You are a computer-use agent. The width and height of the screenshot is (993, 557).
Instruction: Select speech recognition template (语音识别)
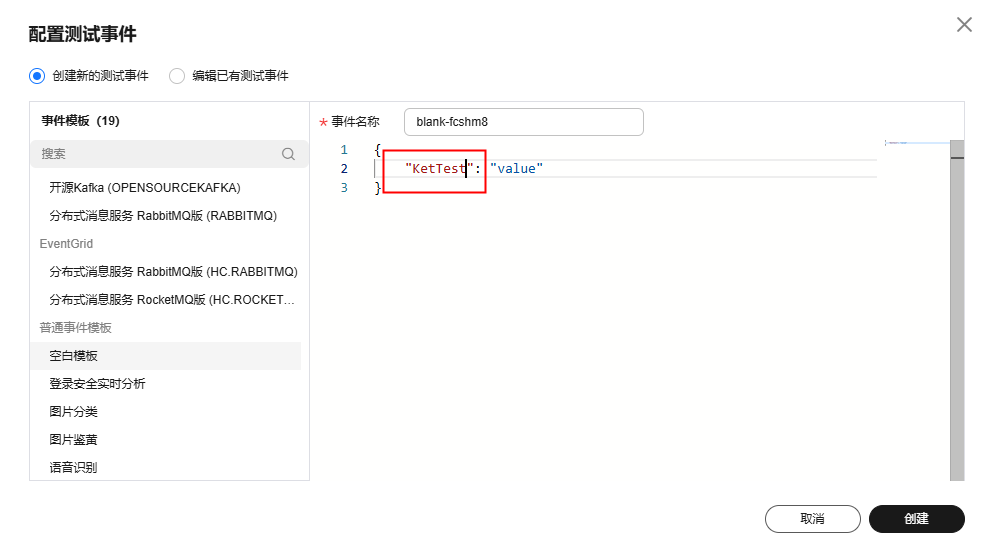[74, 468]
